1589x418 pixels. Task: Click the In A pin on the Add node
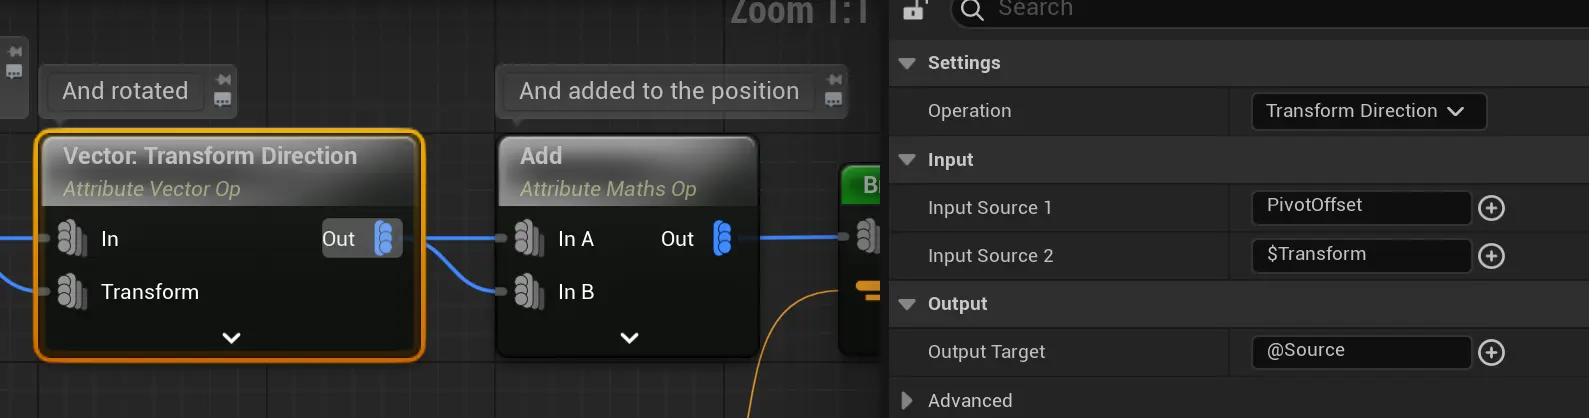click(528, 239)
